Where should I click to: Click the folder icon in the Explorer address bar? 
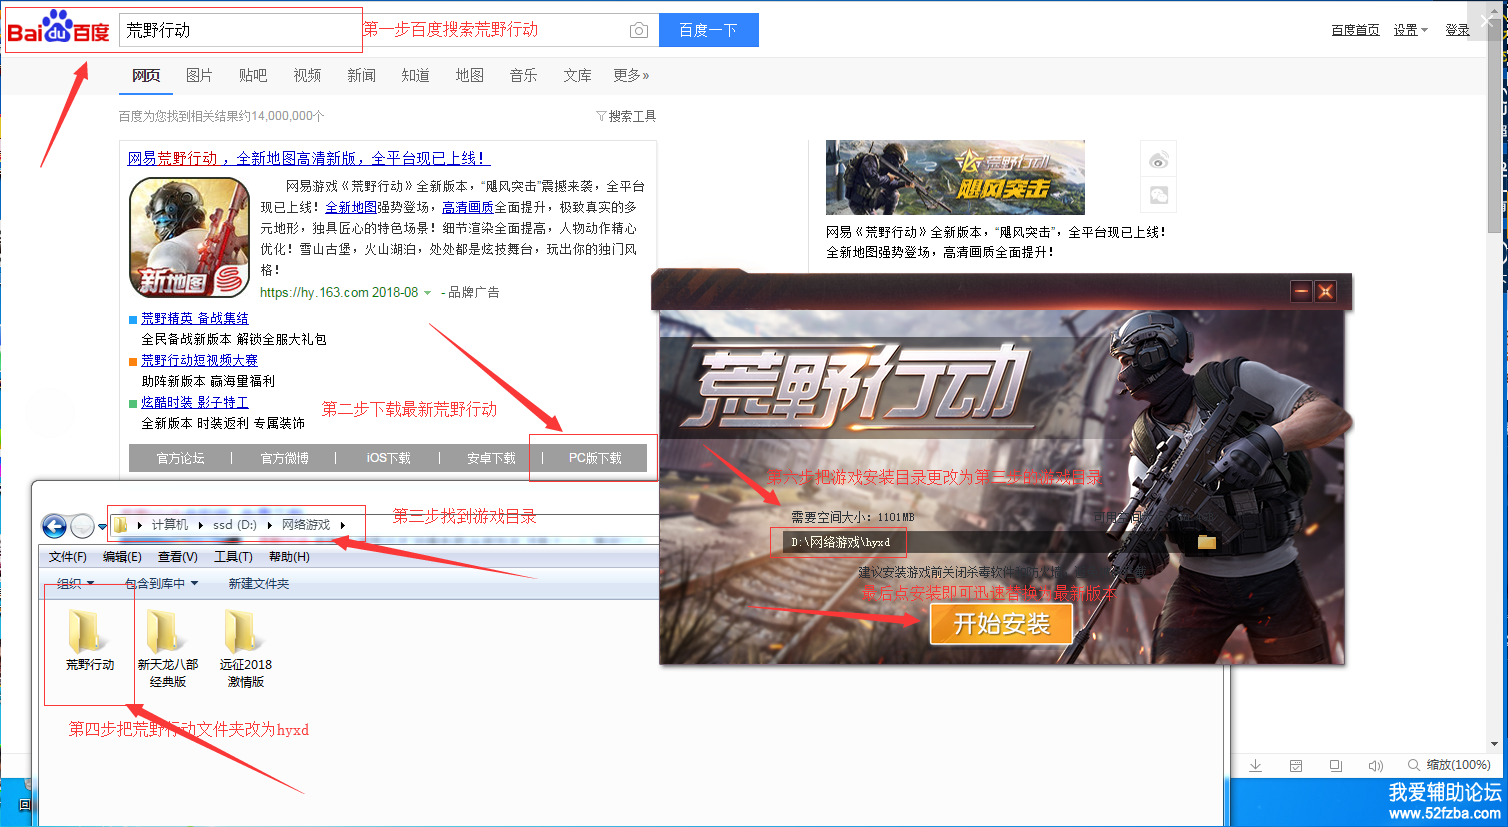tap(121, 525)
